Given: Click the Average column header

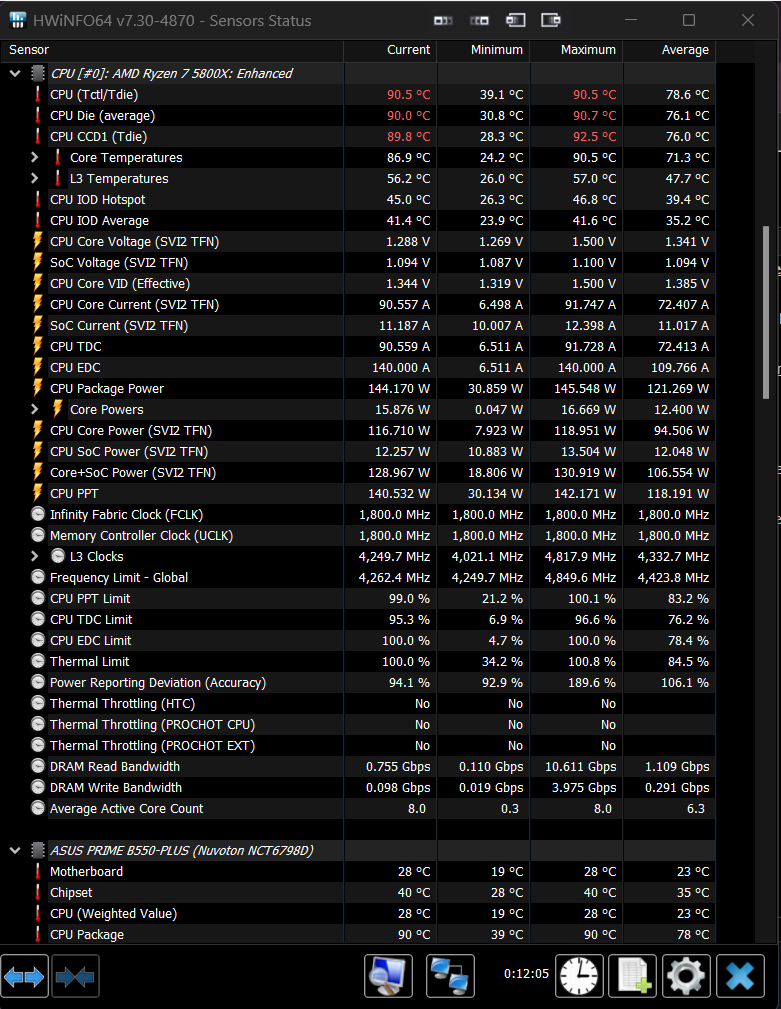Looking at the screenshot, I should (x=669, y=50).
